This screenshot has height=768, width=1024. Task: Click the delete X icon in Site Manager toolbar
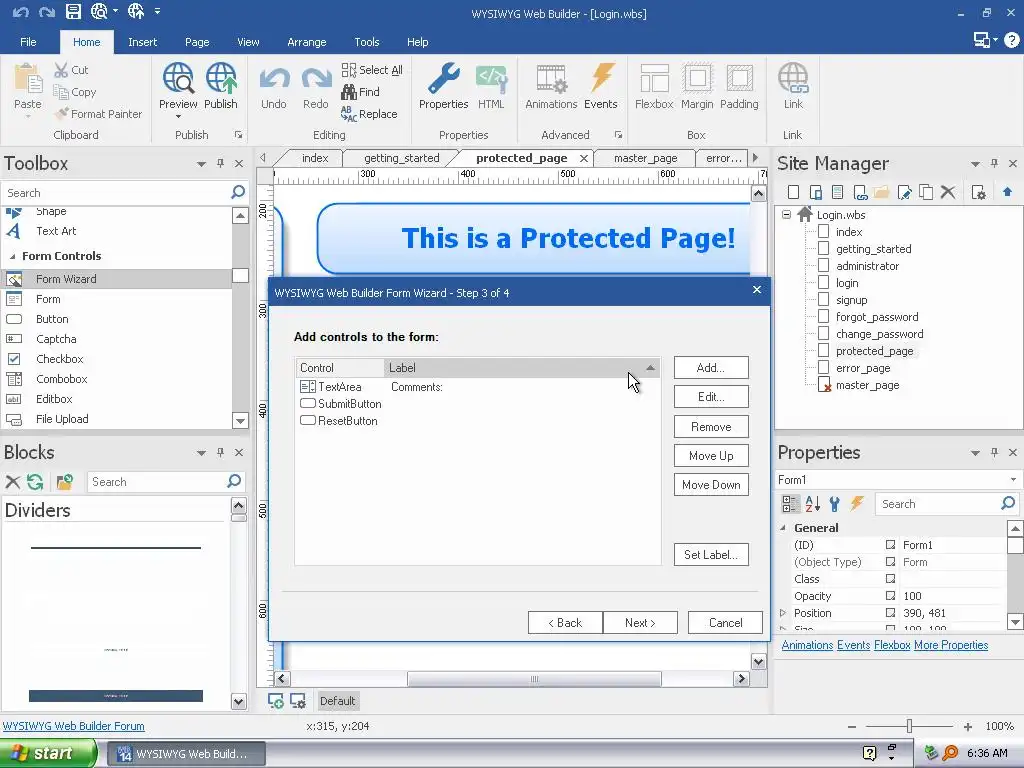point(948,192)
